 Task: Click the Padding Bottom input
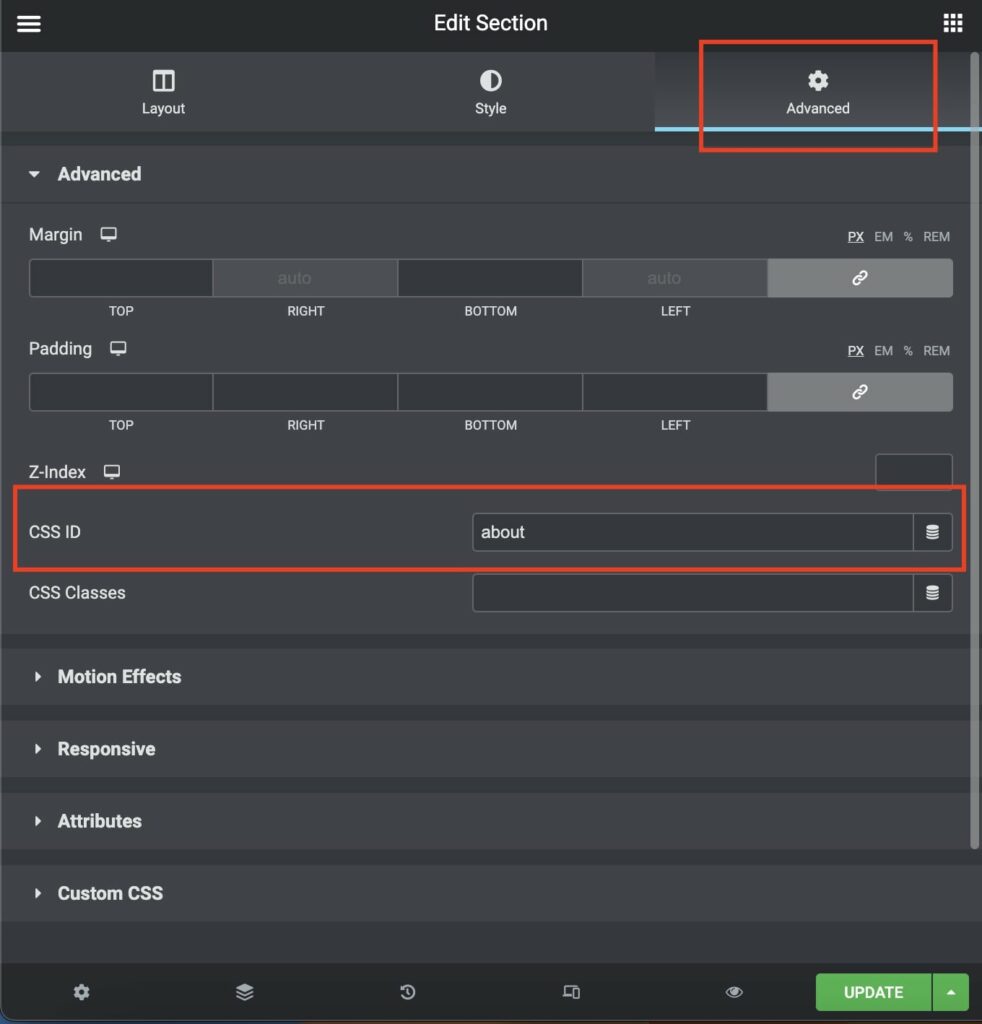(490, 392)
